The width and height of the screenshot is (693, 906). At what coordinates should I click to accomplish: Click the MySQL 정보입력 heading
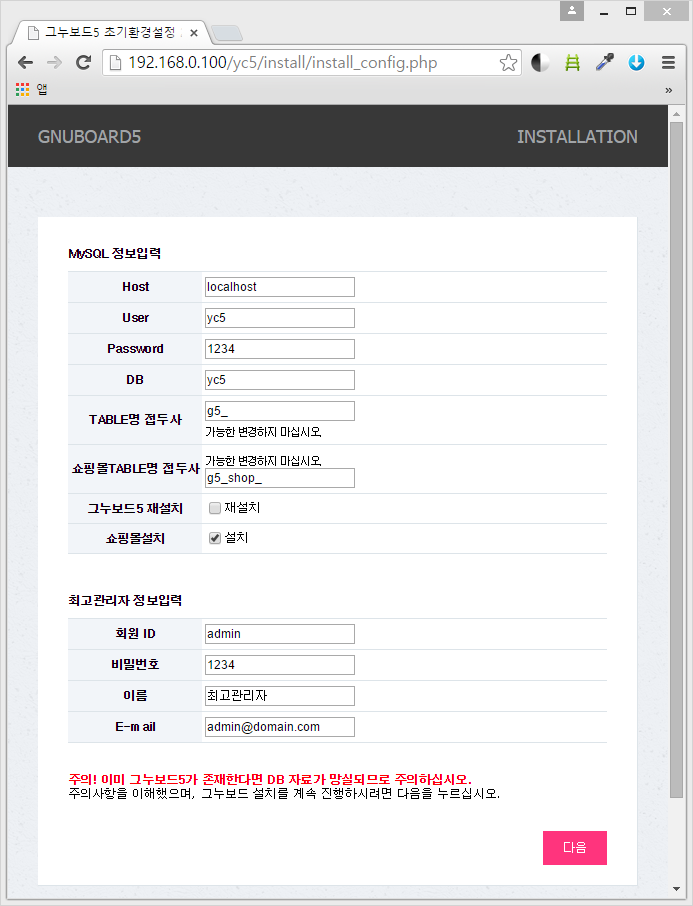pyautogui.click(x=114, y=254)
